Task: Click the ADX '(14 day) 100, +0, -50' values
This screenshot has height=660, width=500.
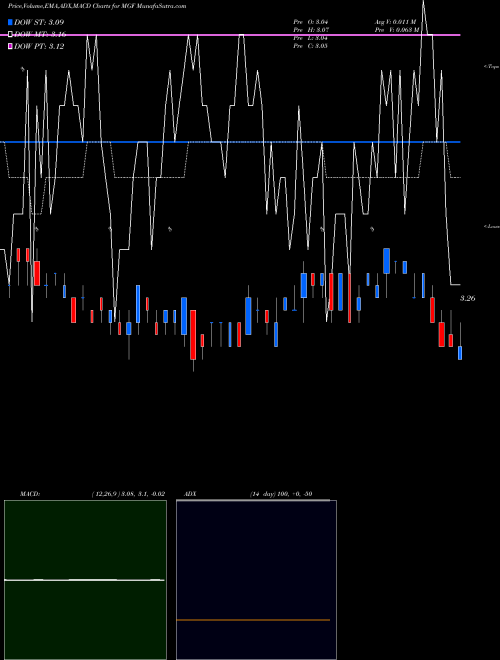Action: 281,494
